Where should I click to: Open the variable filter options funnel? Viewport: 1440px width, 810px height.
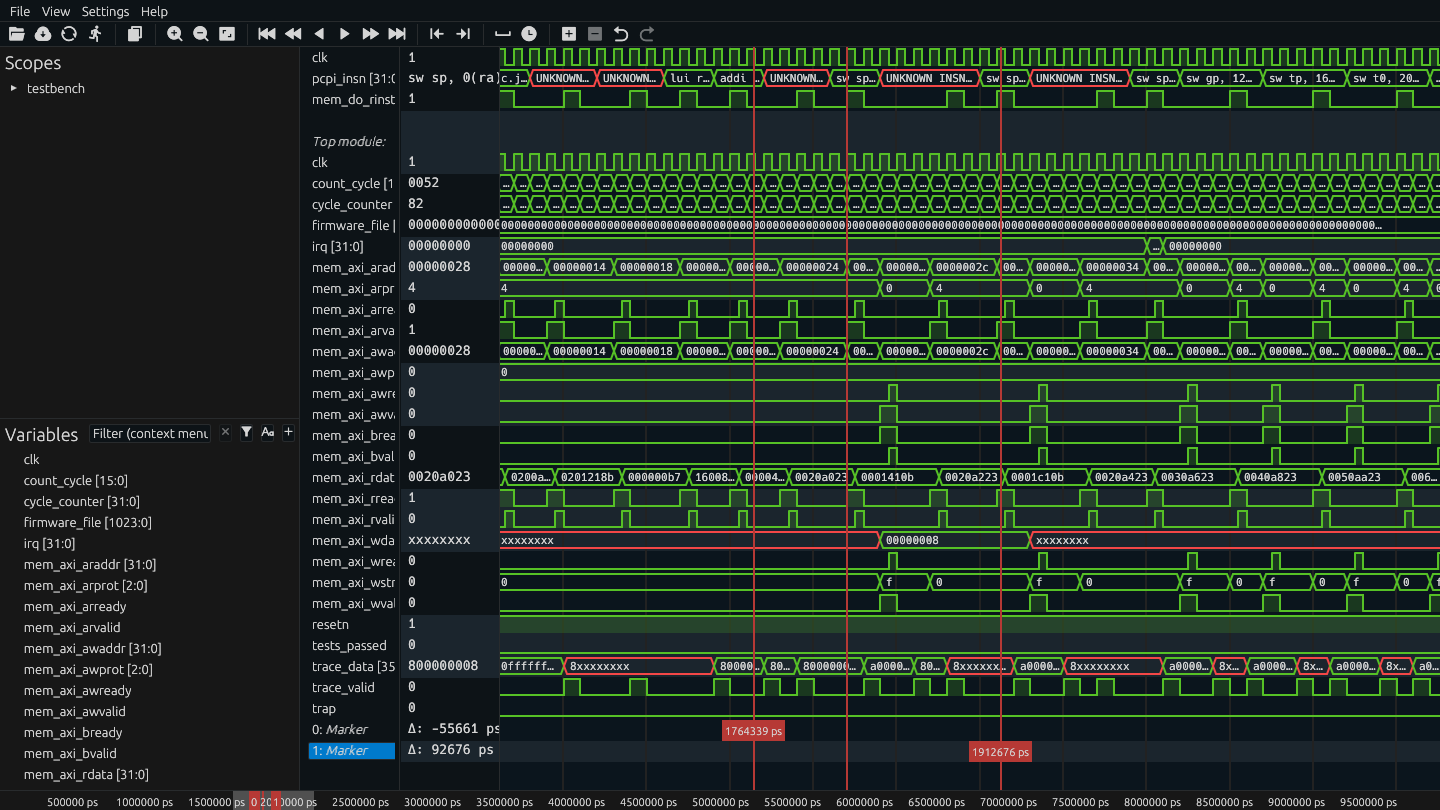click(x=246, y=433)
